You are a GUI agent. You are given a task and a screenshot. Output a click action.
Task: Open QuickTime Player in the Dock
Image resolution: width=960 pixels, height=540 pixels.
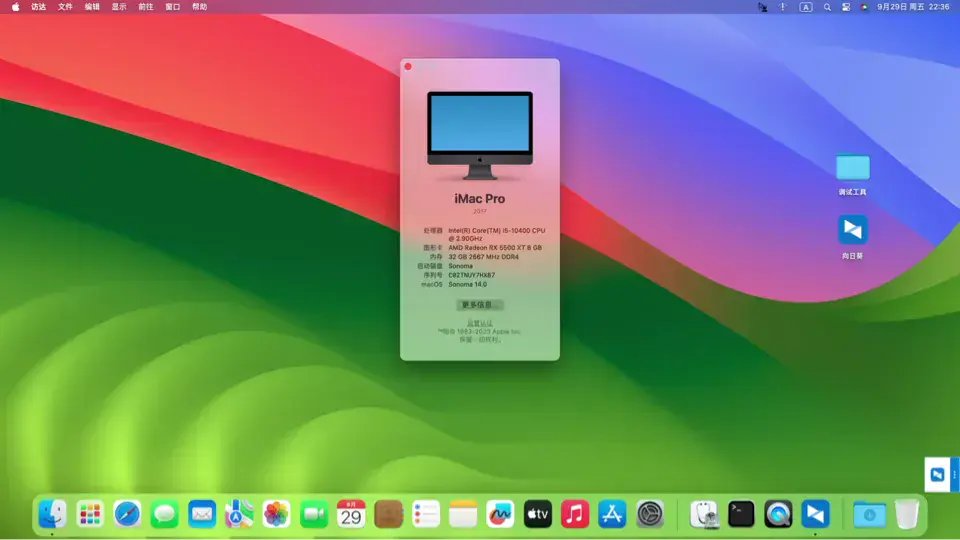[x=778, y=514]
